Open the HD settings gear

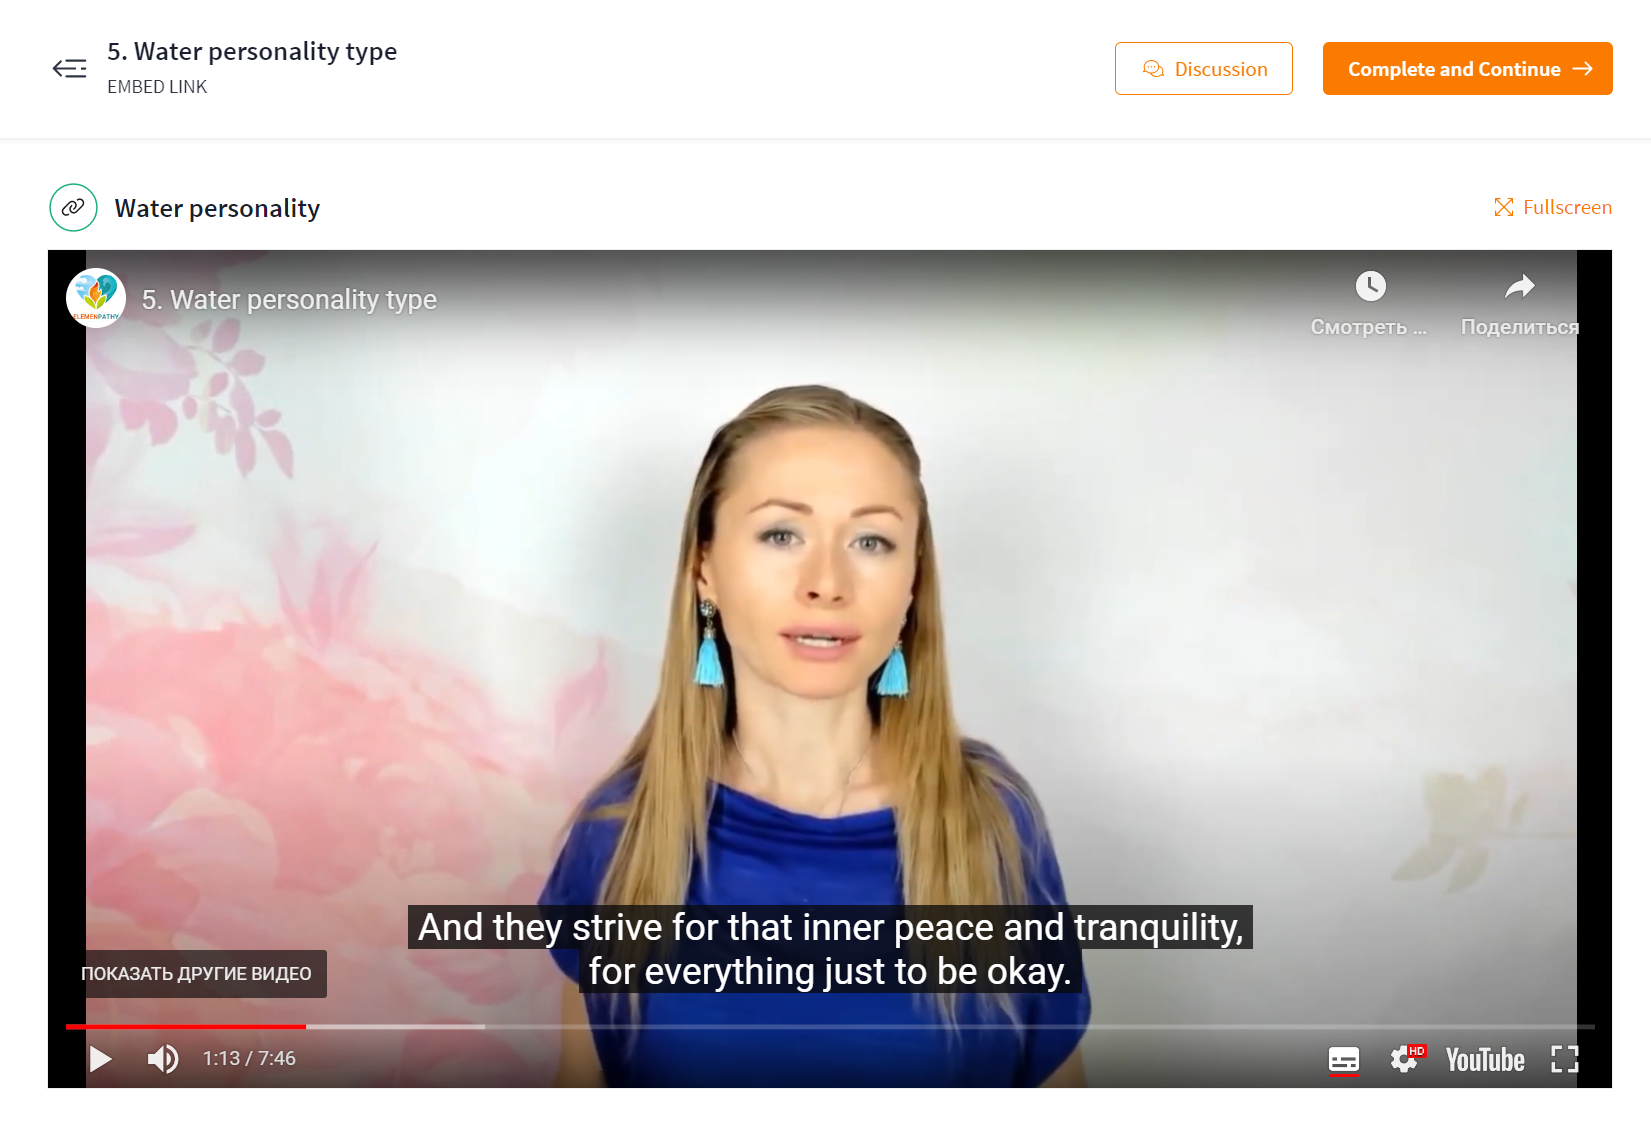point(1405,1059)
